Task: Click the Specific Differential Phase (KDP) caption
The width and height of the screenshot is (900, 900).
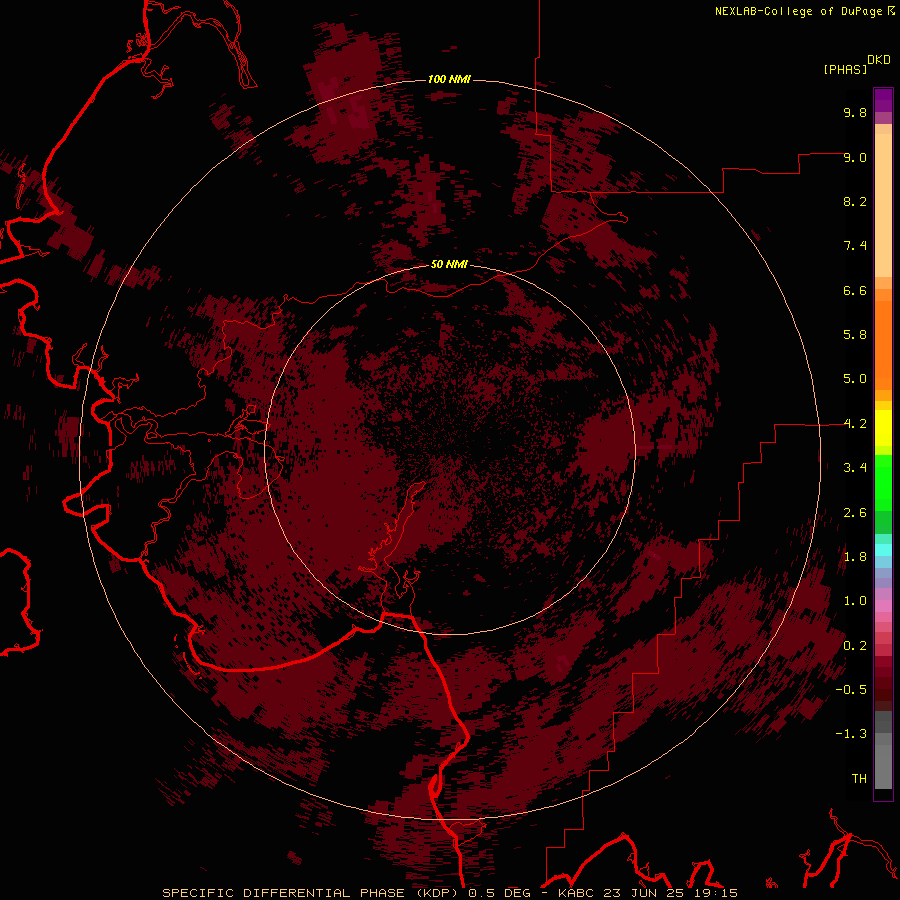Action: [x=312, y=893]
